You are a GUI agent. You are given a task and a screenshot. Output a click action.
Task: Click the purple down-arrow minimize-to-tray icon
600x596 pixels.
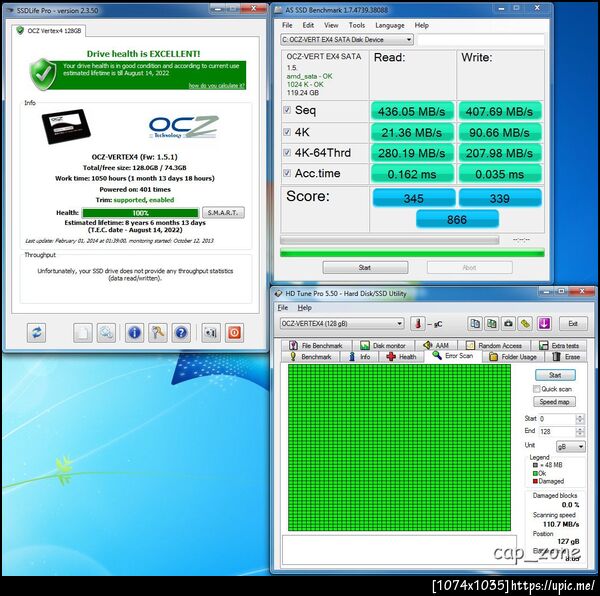(544, 324)
